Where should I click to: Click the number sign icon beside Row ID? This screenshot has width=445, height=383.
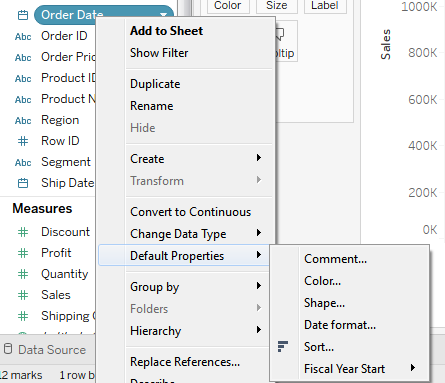tap(23, 141)
